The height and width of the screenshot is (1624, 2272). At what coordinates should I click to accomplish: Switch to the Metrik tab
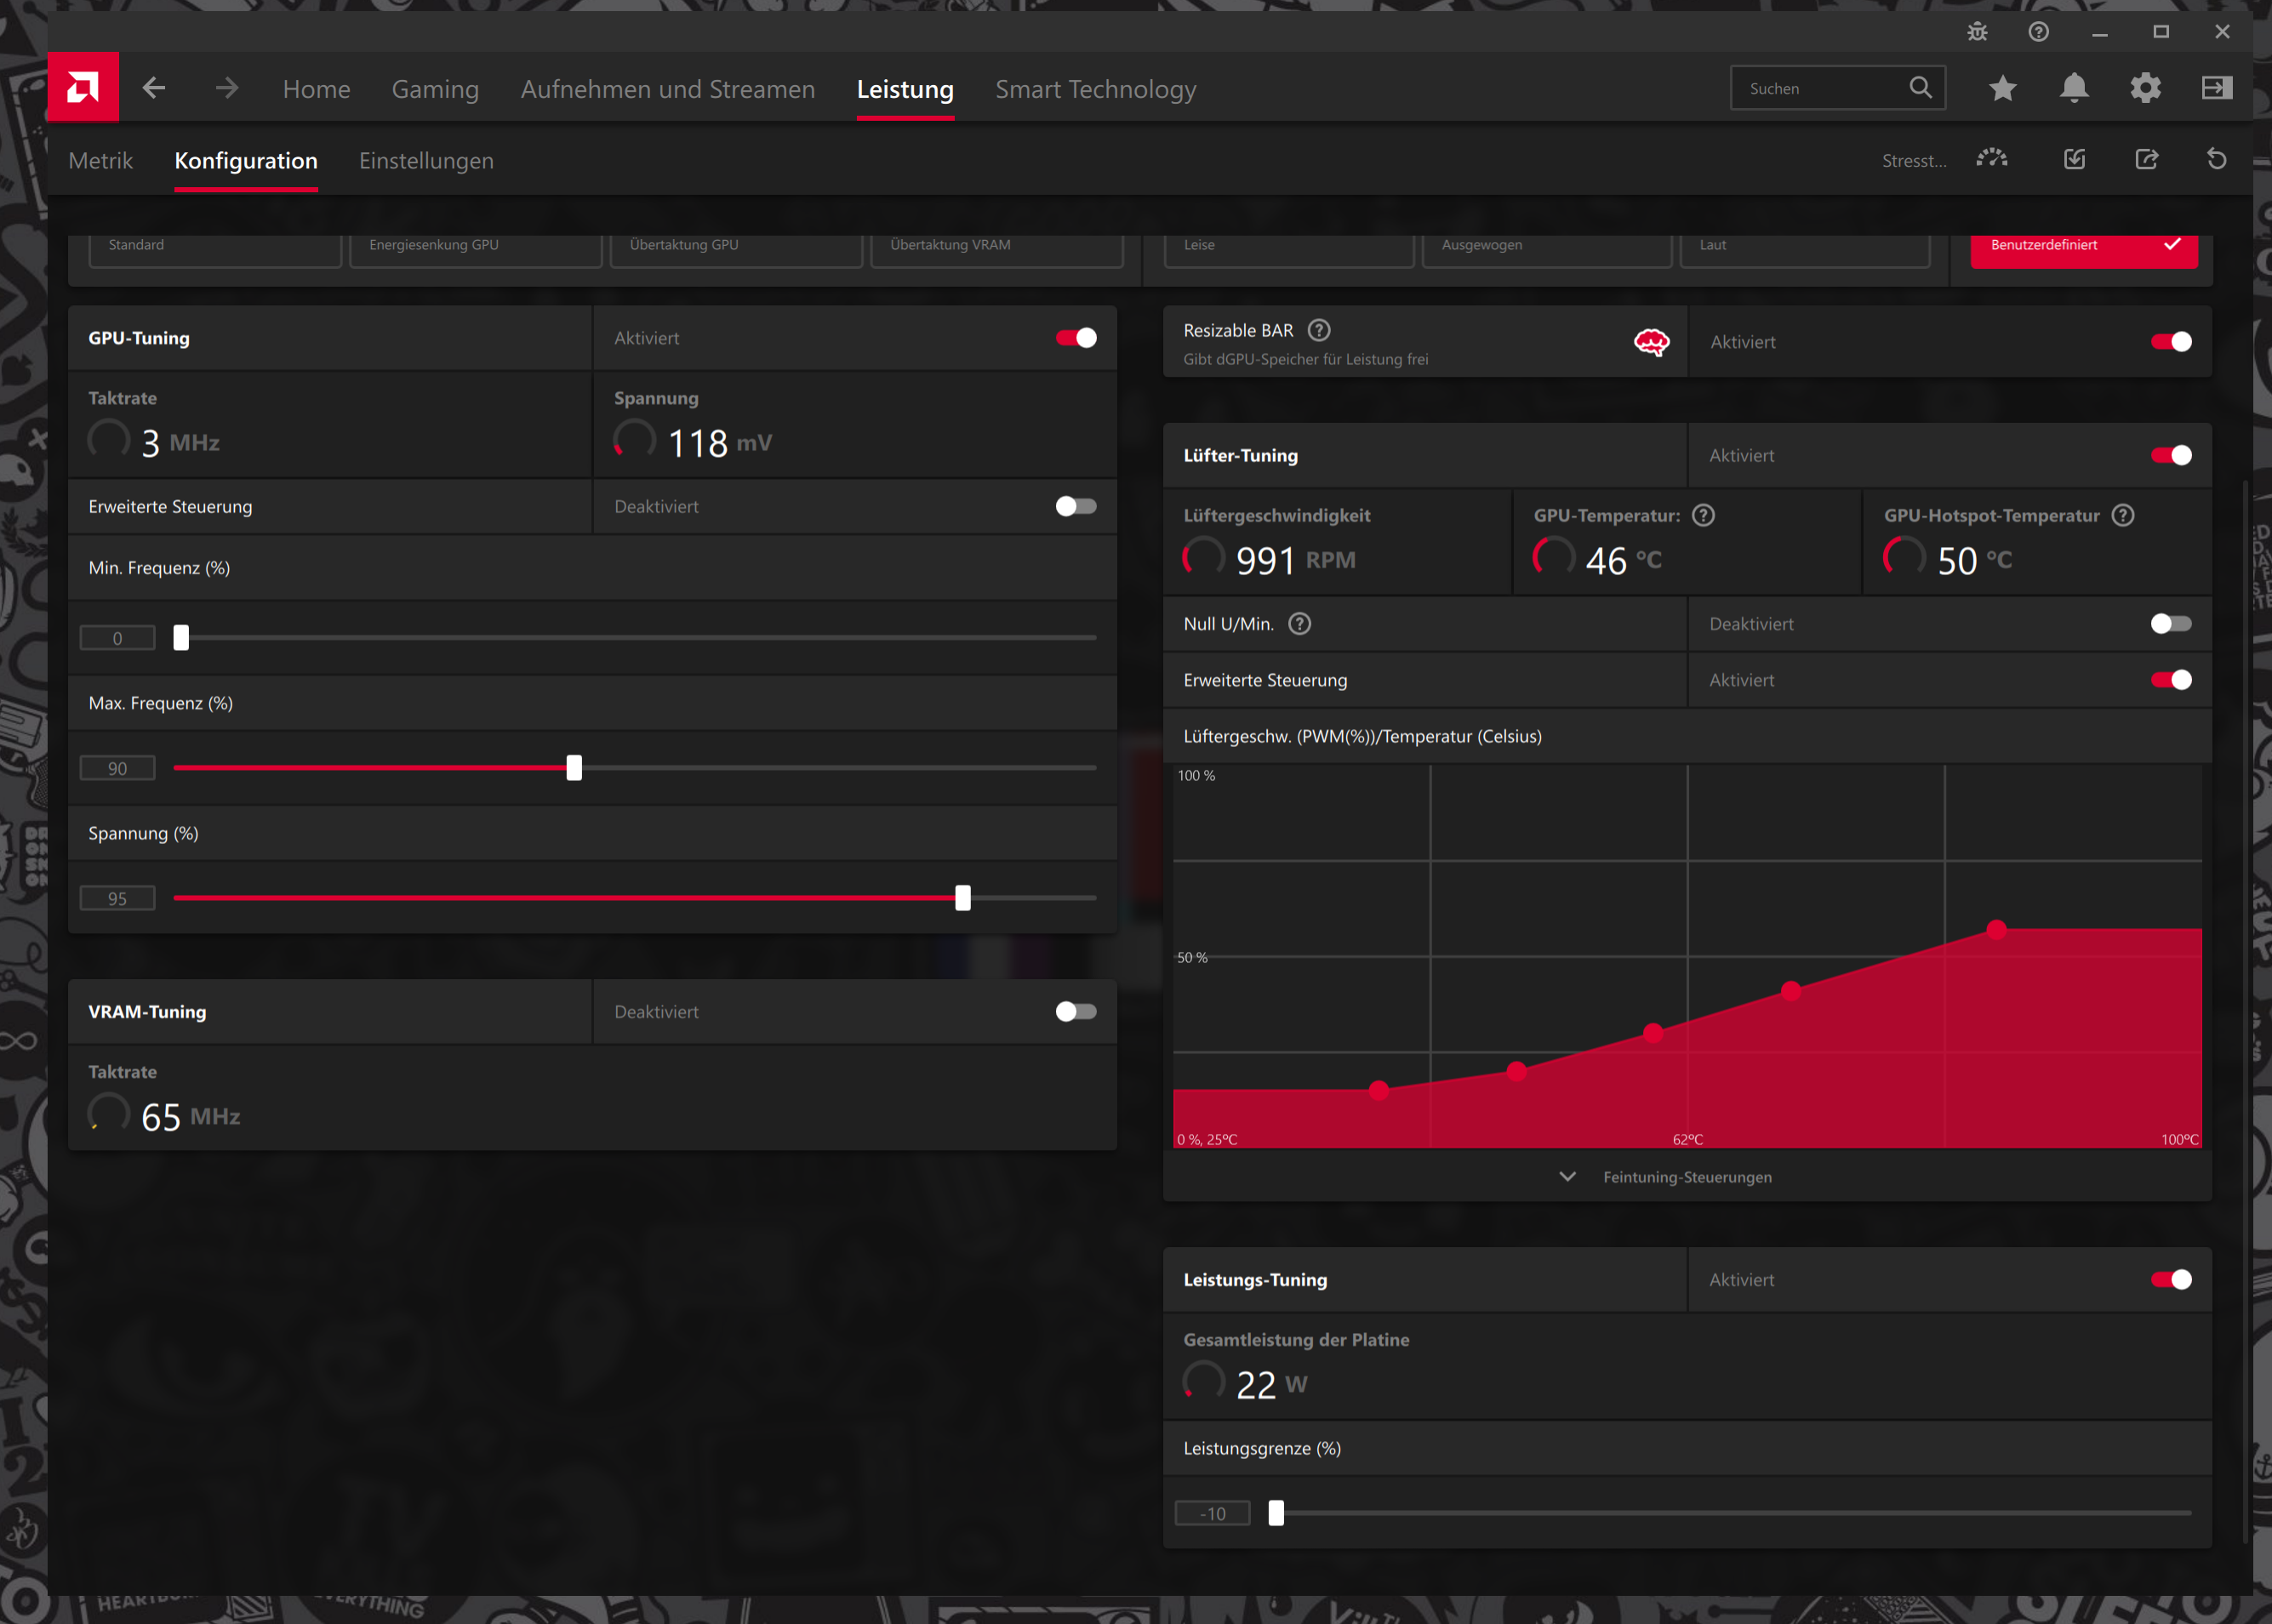pos(100,161)
